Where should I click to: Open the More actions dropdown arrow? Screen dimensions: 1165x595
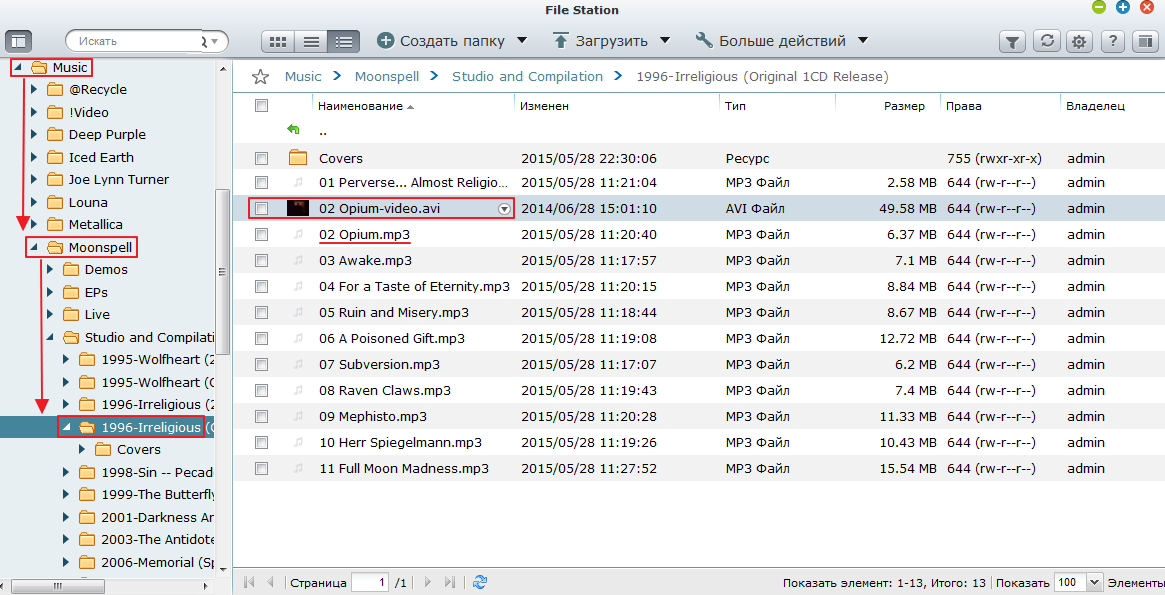pos(863,40)
